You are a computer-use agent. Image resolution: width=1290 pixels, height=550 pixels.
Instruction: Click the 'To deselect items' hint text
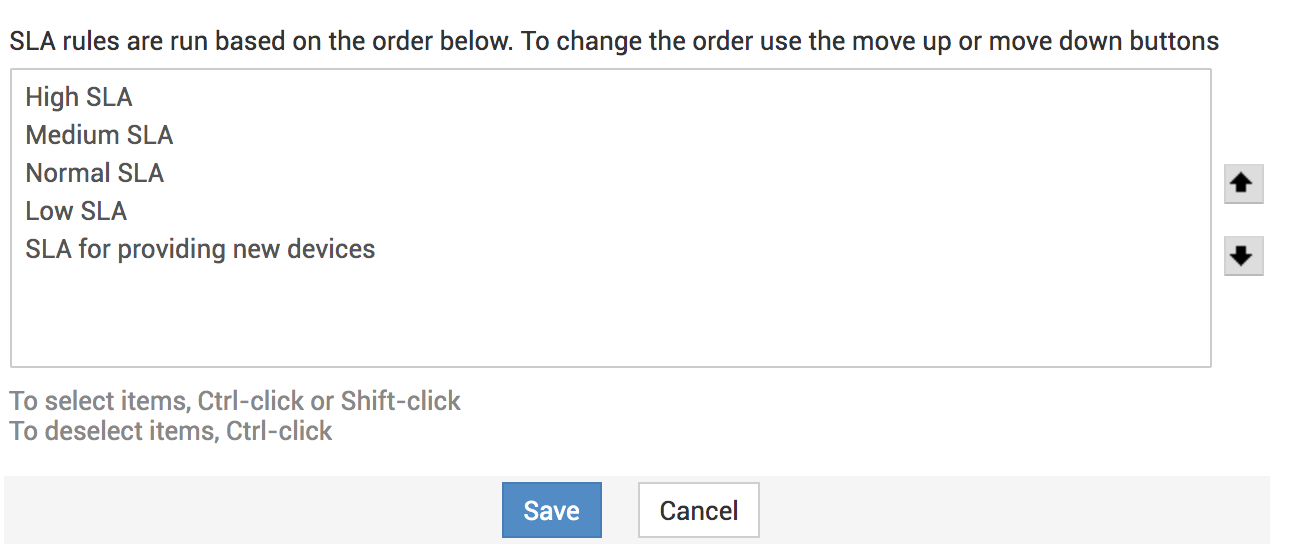pyautogui.click(x=171, y=431)
